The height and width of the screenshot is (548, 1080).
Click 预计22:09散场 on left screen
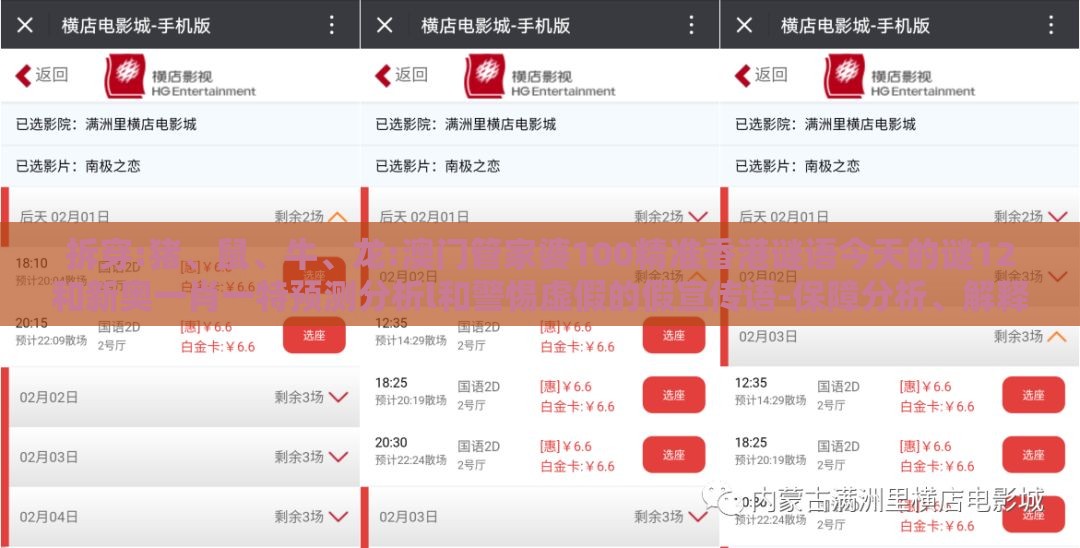click(x=51, y=341)
